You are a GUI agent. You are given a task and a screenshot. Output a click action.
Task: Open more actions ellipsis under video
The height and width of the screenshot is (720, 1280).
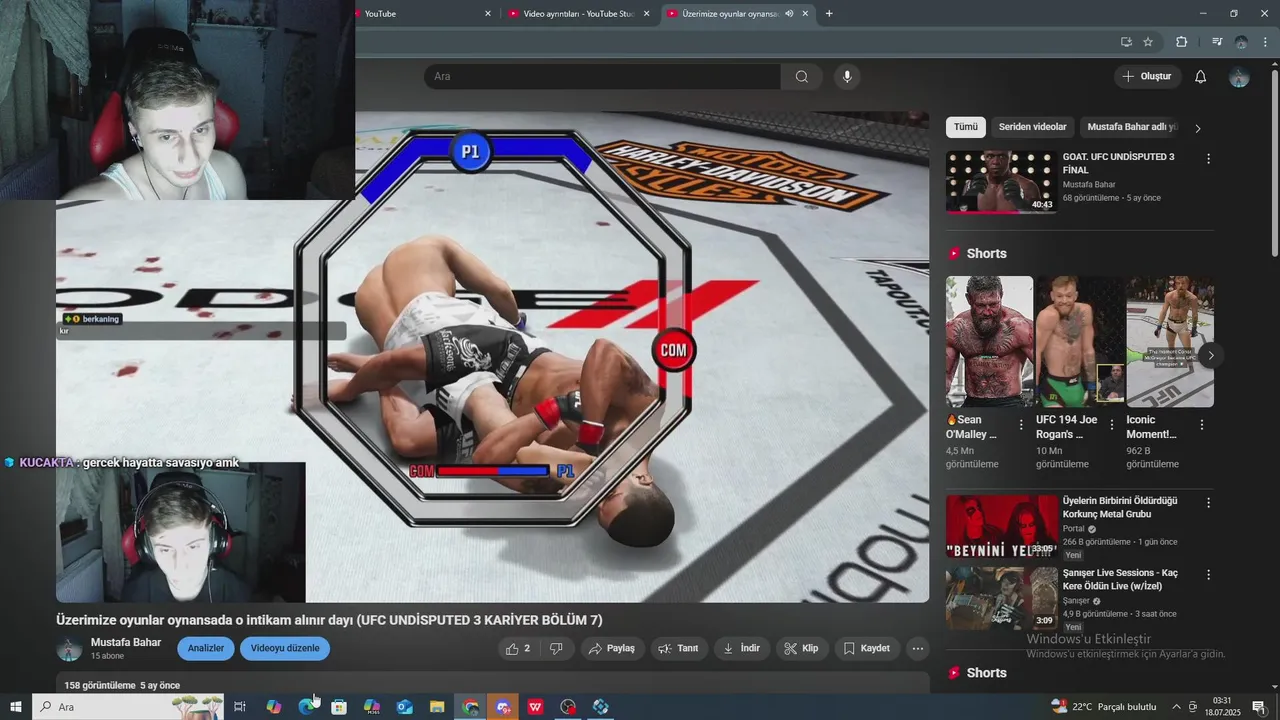click(x=918, y=648)
